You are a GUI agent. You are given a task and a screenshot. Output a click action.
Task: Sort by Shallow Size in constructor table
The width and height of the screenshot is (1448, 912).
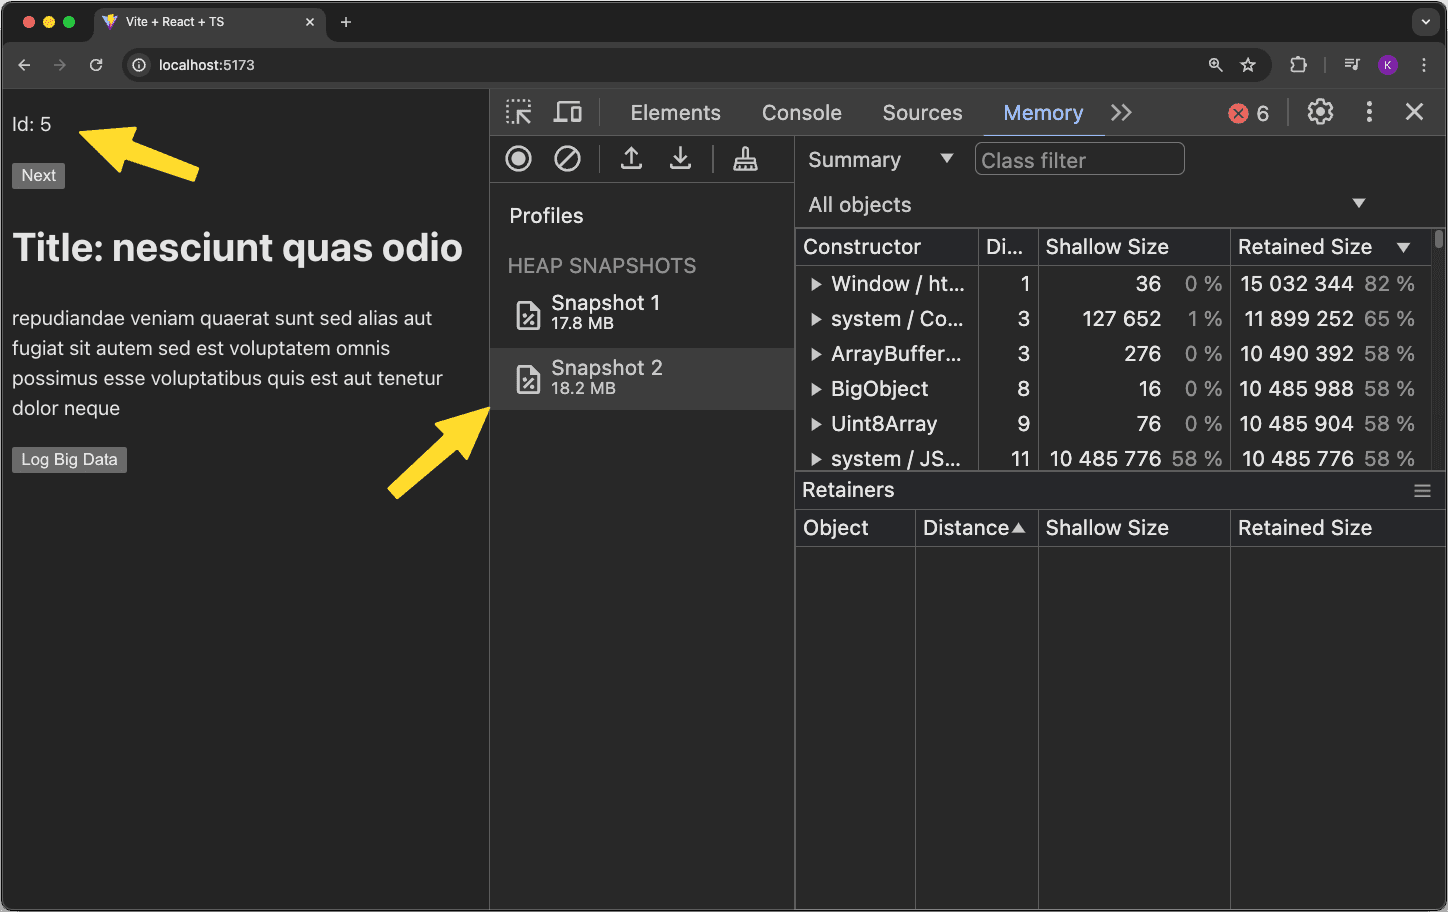click(1134, 247)
